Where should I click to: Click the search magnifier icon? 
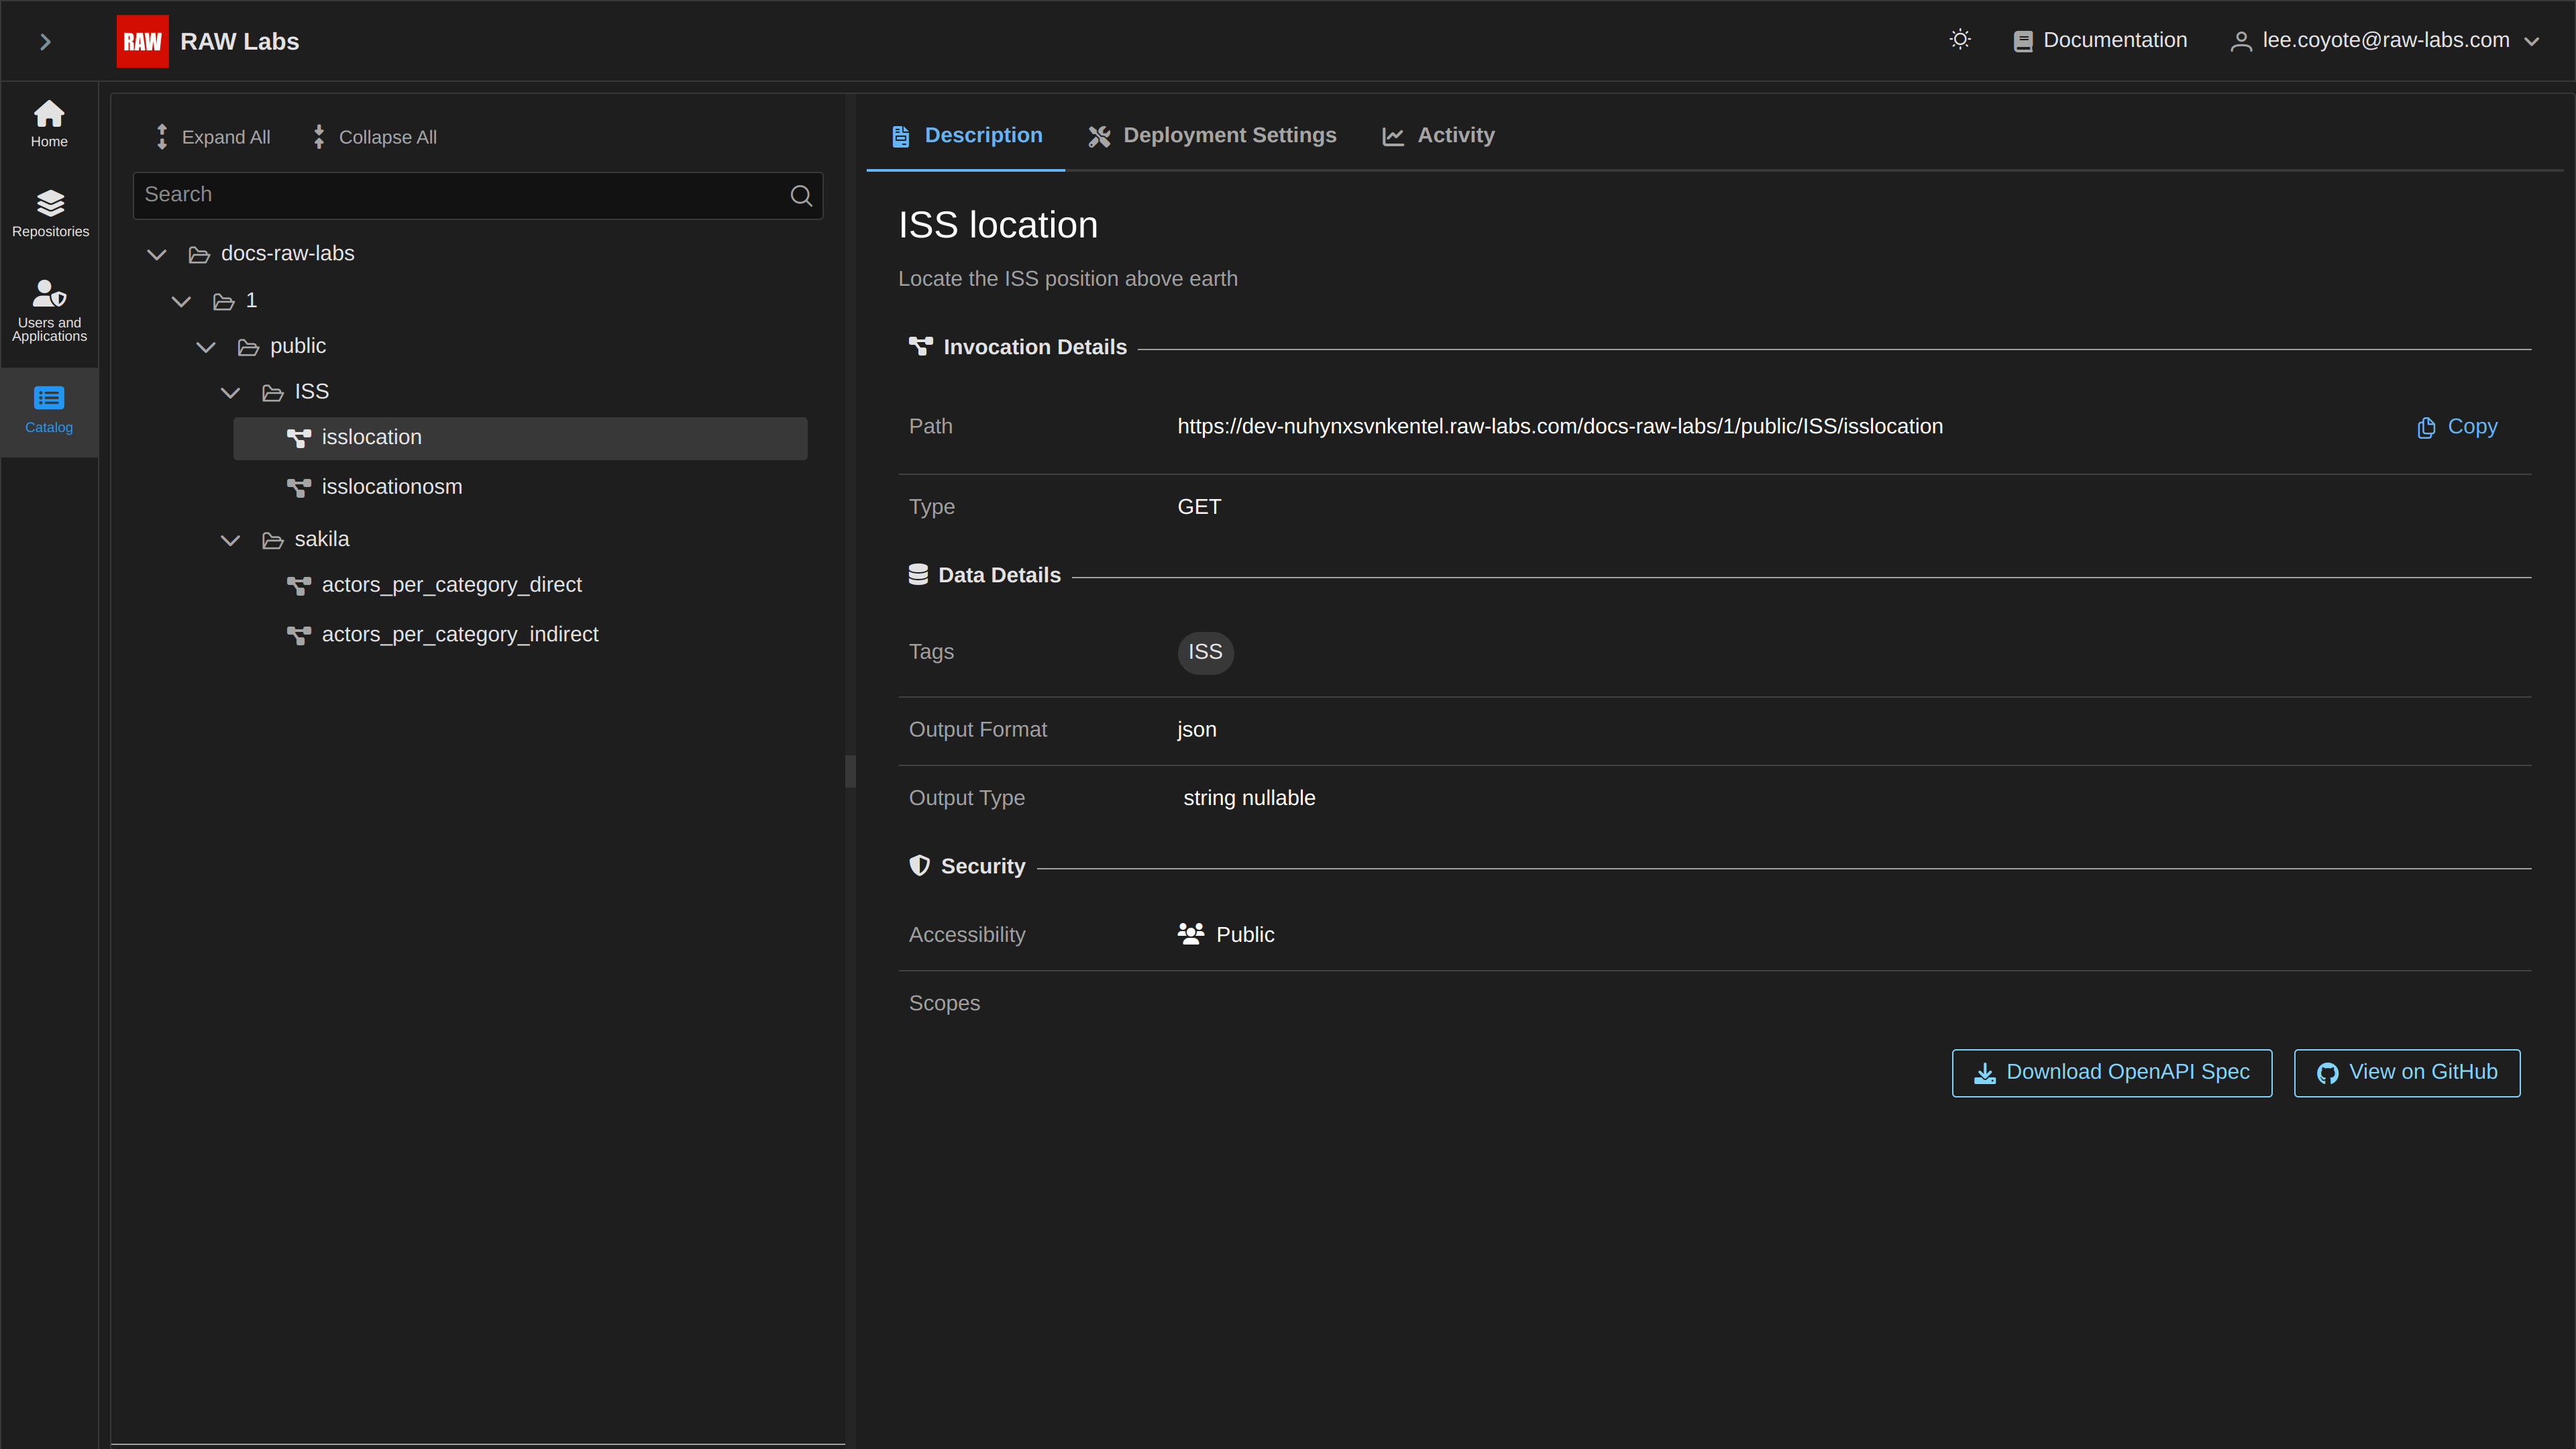pyautogui.click(x=801, y=195)
